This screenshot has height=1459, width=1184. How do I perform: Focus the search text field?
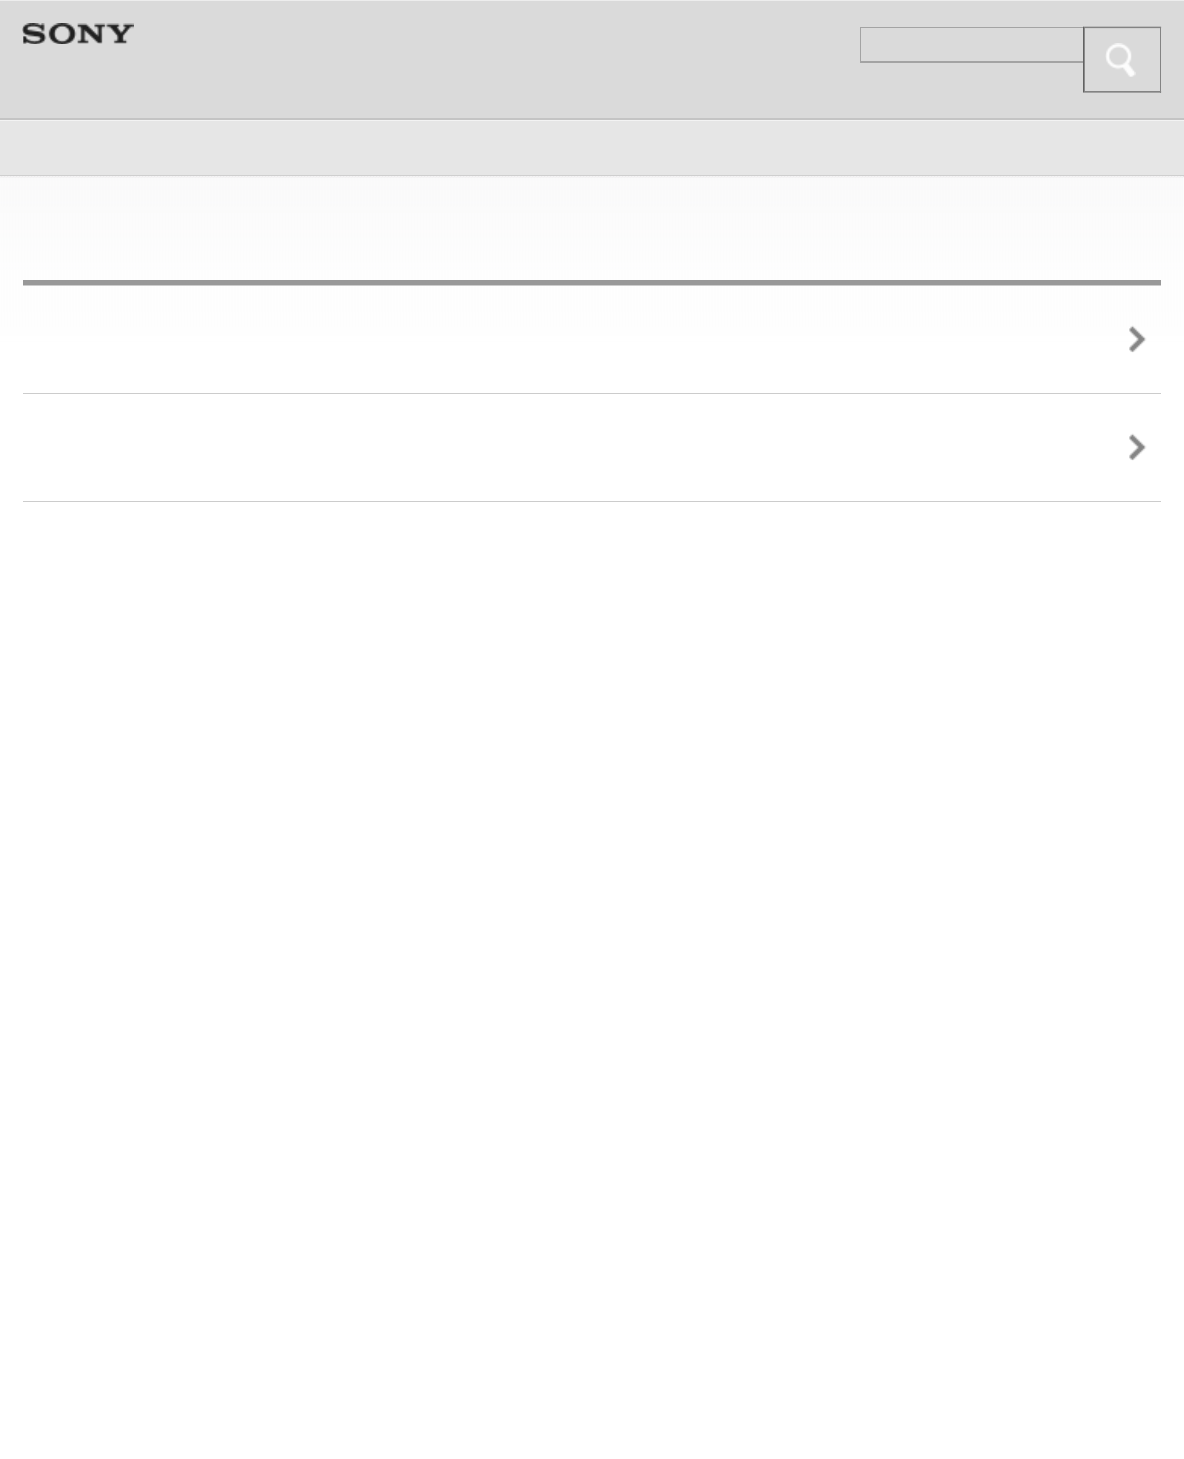tap(971, 45)
